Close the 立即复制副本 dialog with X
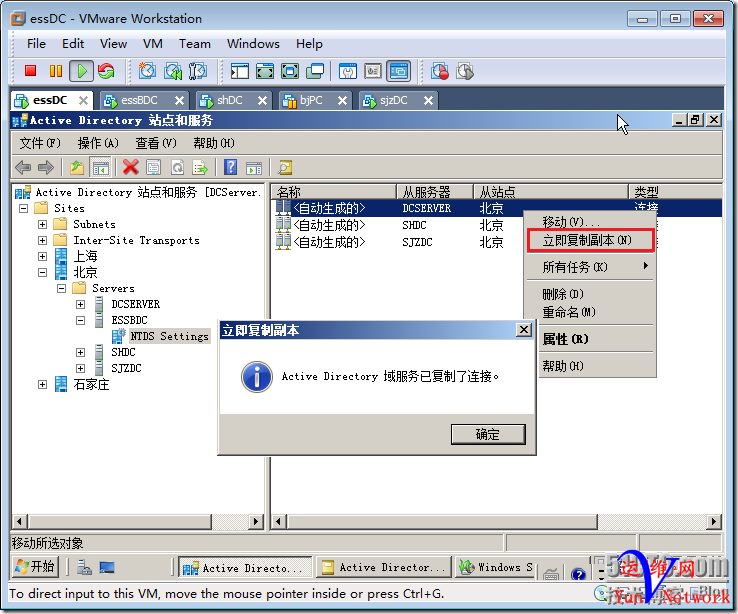This screenshot has height=614, width=738. point(523,329)
